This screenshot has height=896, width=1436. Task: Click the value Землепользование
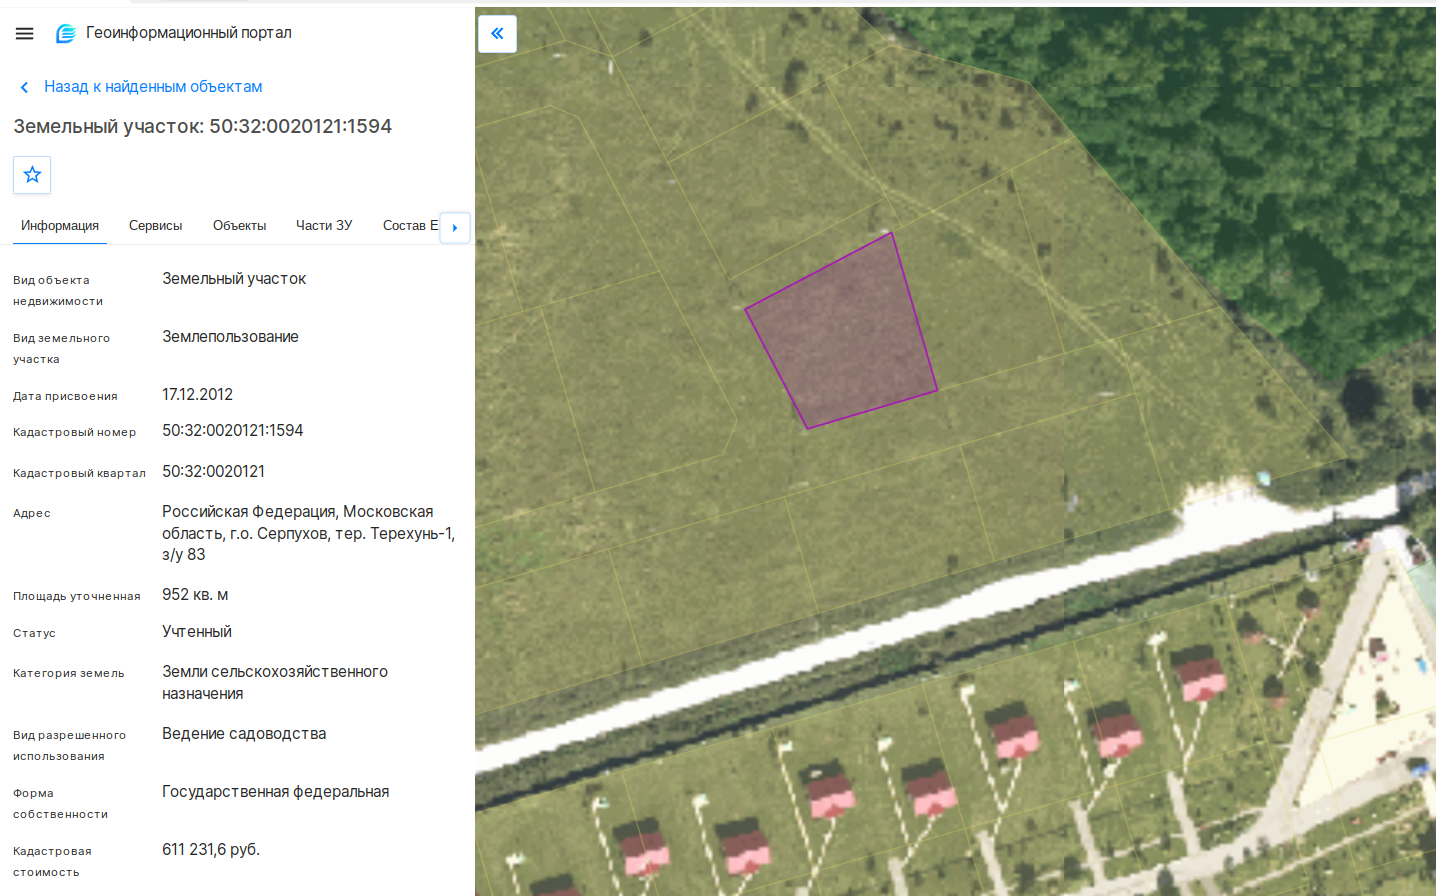pyautogui.click(x=231, y=337)
